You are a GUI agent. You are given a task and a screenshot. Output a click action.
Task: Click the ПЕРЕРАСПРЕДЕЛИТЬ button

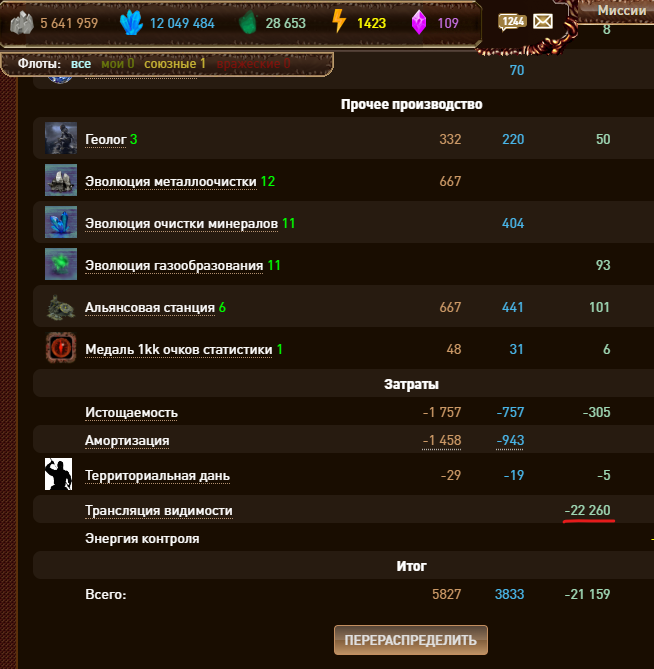411,640
